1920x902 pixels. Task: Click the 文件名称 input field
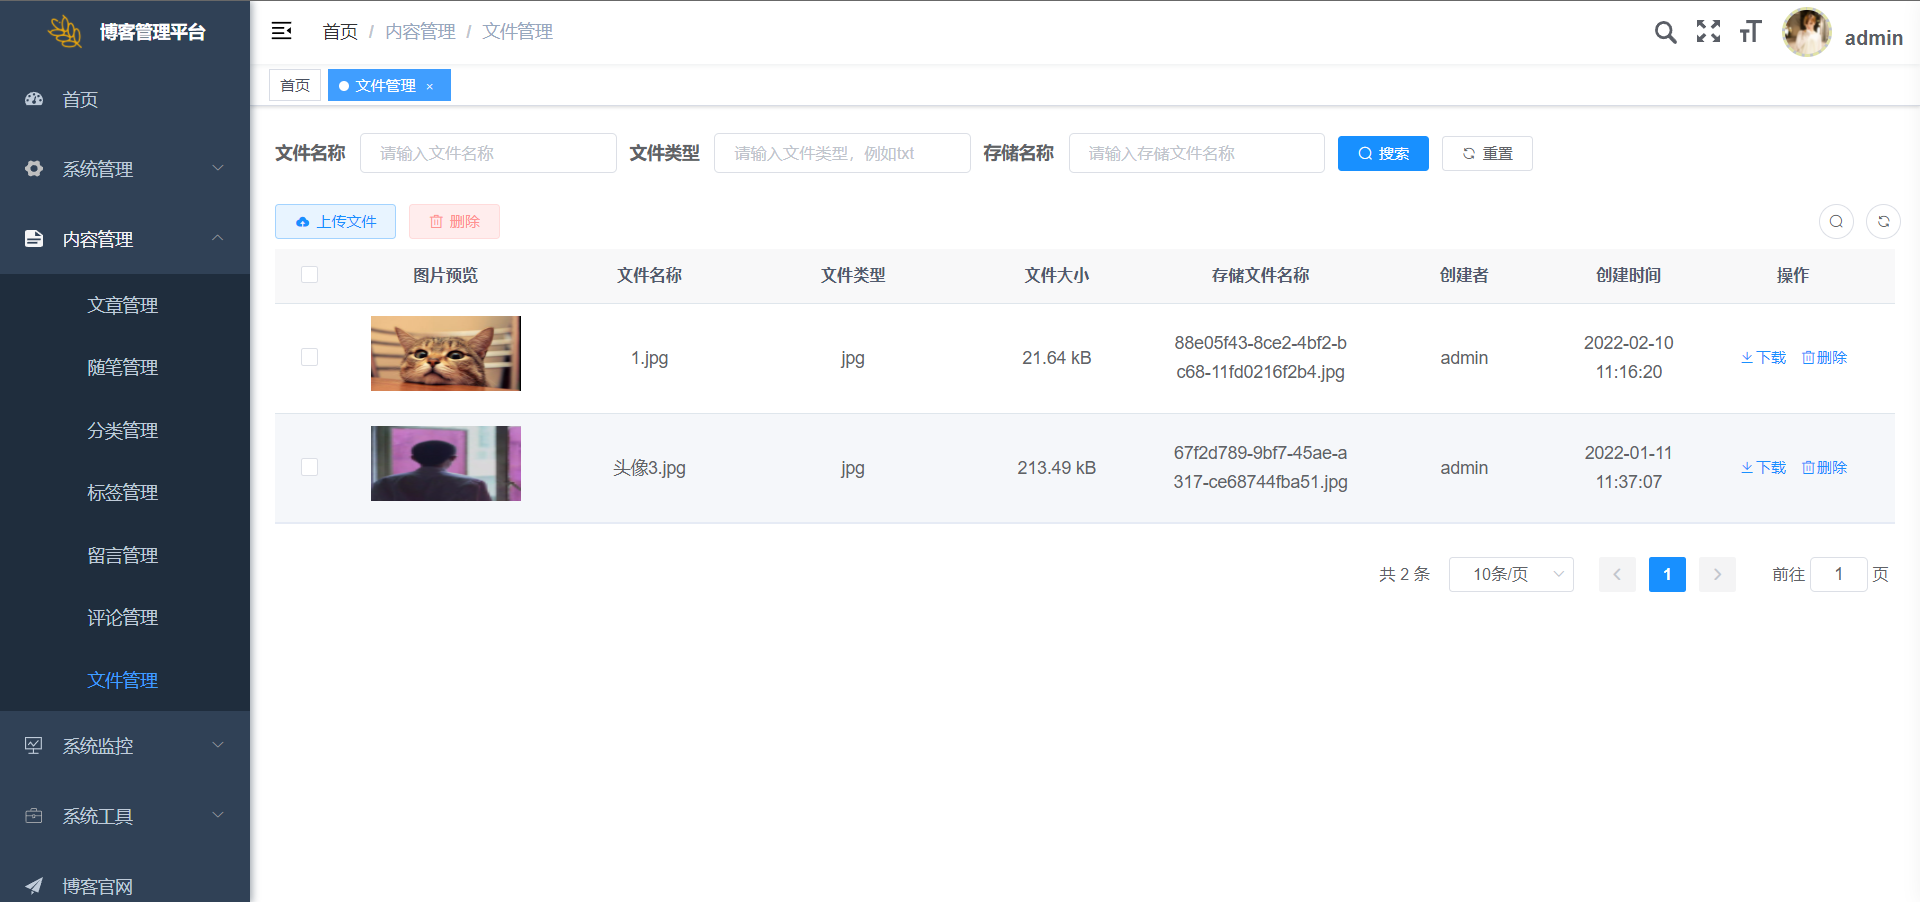488,154
